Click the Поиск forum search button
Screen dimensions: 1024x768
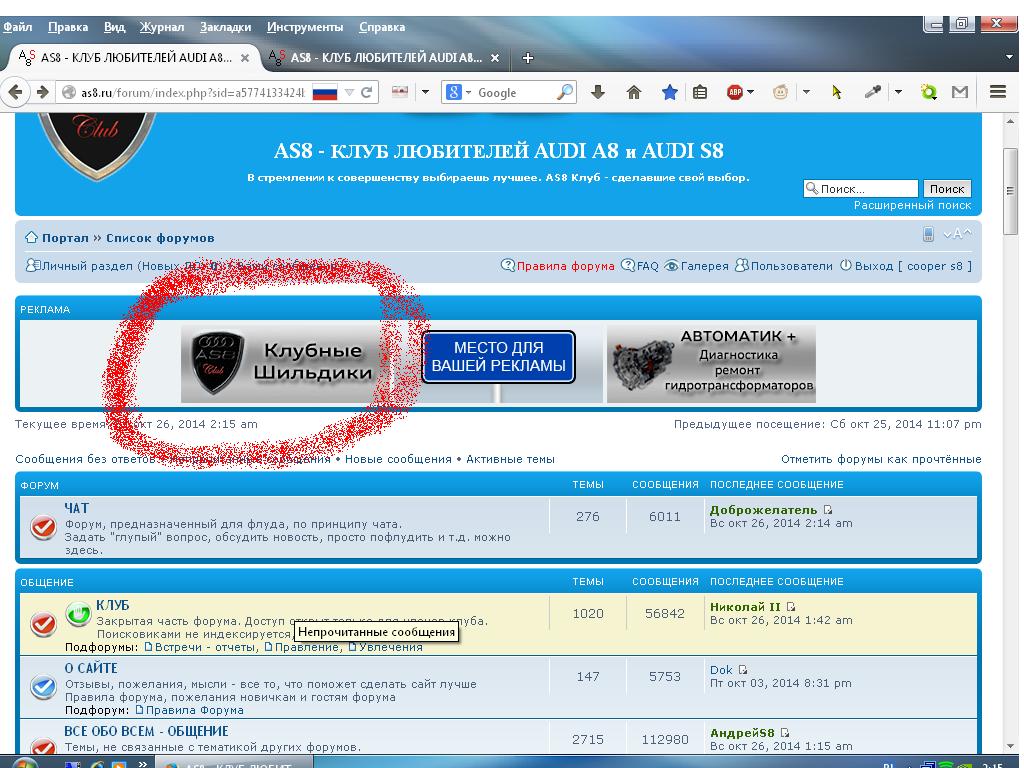946,188
